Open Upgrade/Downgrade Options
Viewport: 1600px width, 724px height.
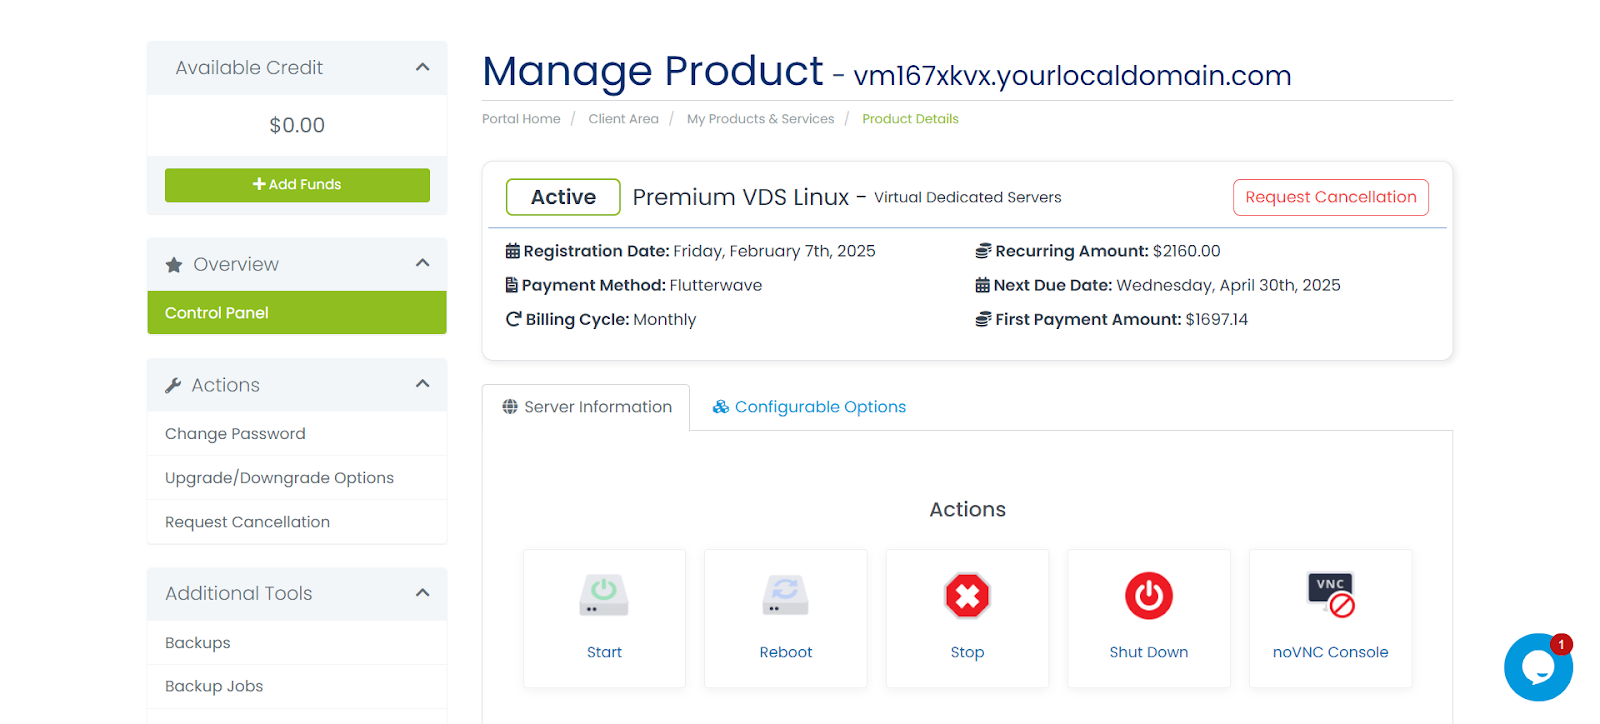coord(297,478)
